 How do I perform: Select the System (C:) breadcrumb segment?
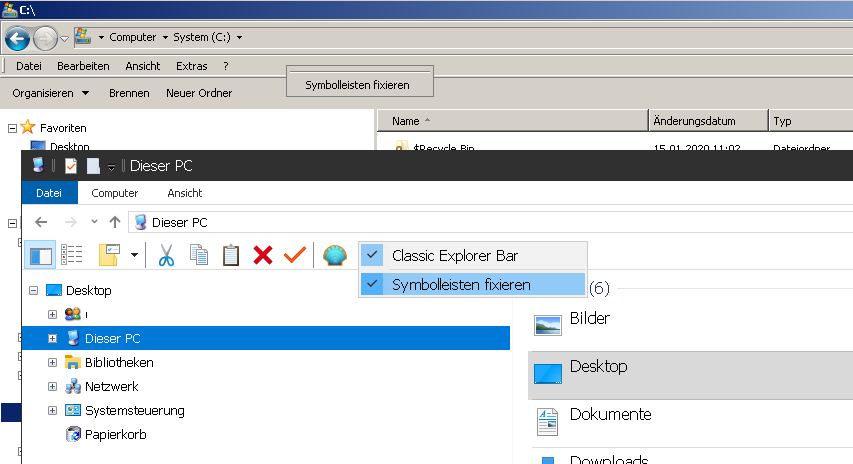pos(201,37)
